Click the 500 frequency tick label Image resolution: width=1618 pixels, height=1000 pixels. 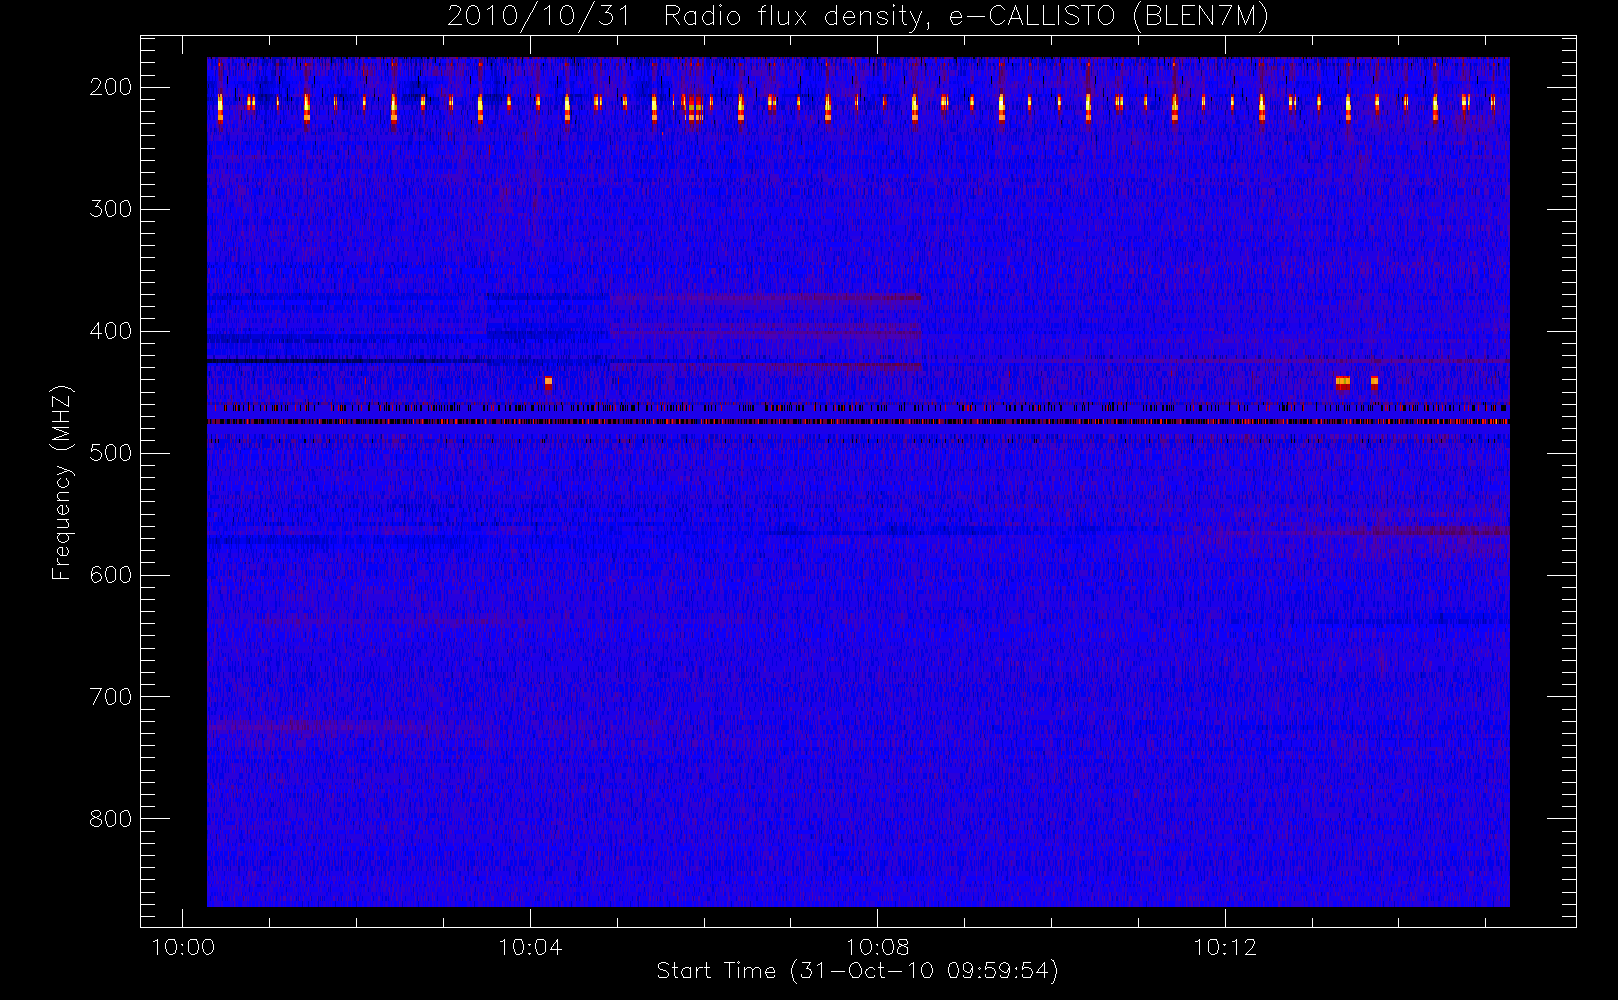111,453
